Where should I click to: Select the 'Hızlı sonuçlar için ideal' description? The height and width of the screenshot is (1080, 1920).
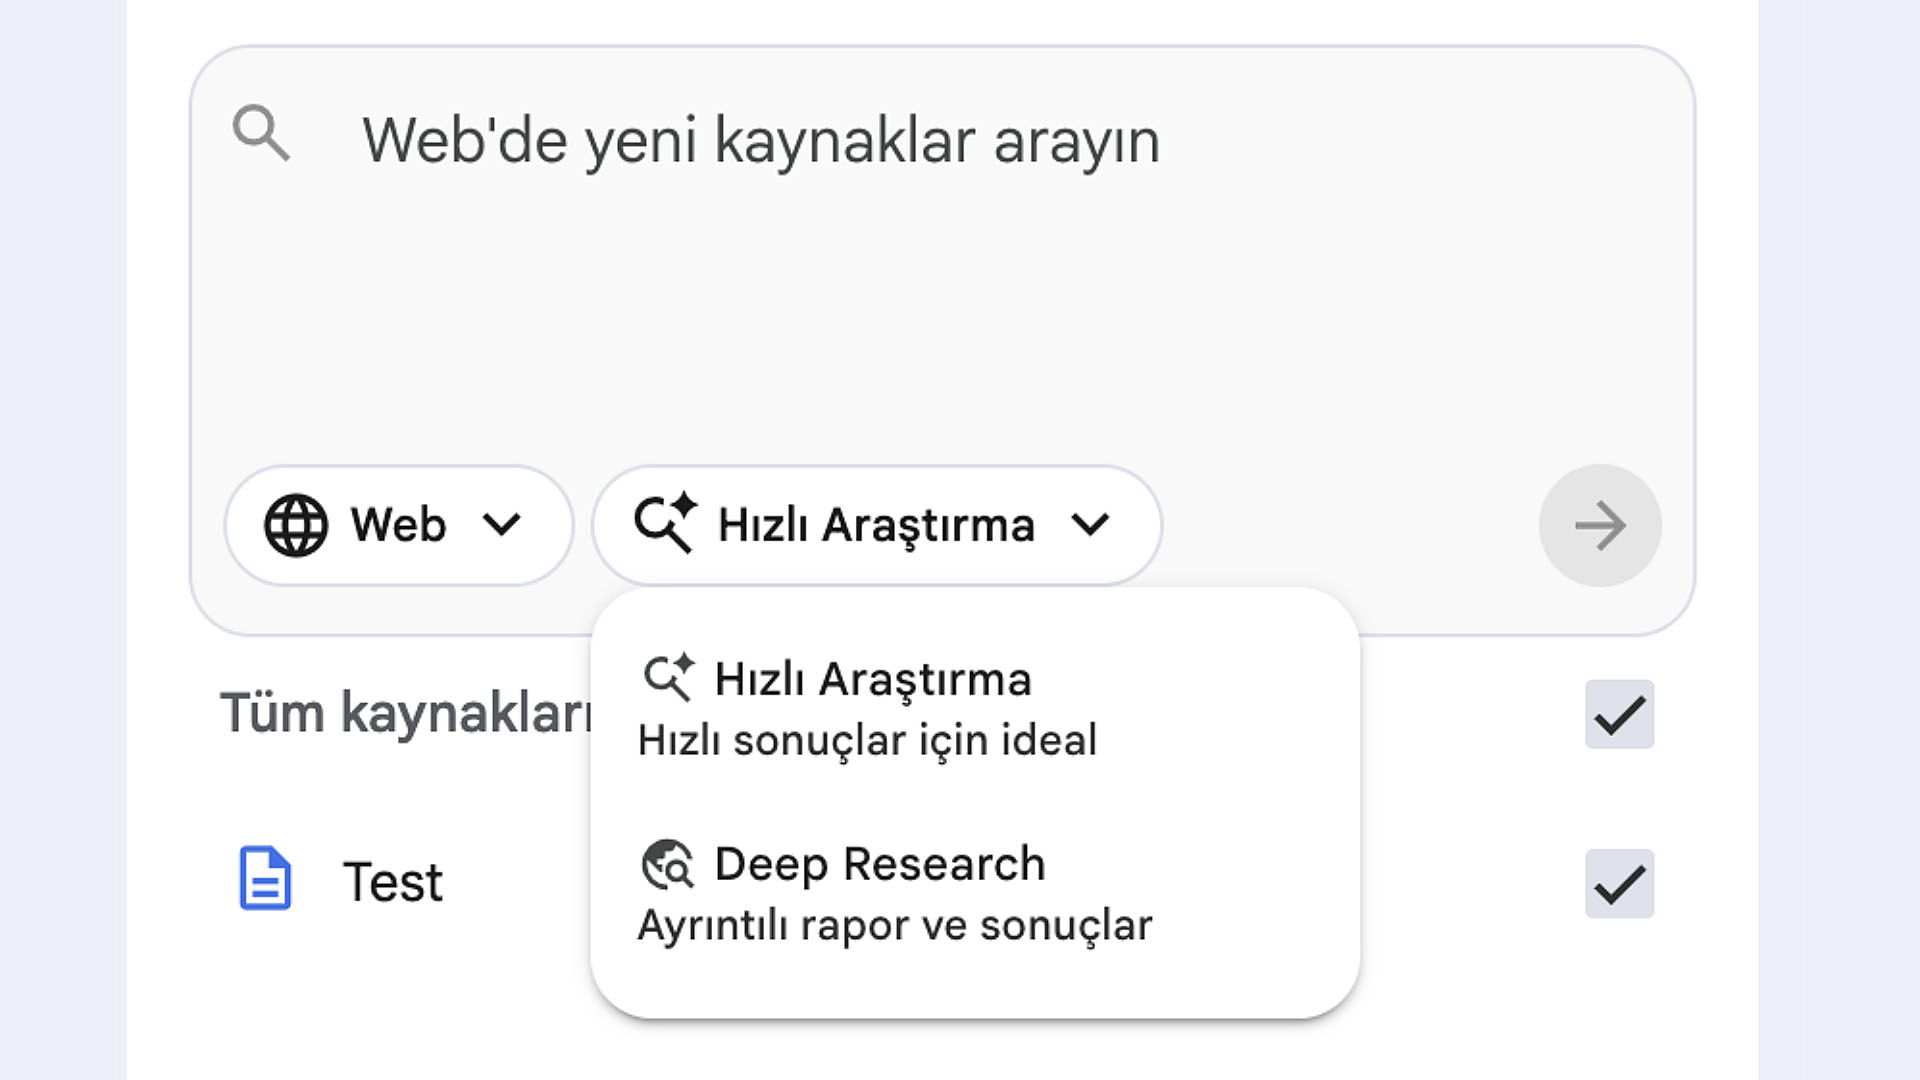[867, 741]
